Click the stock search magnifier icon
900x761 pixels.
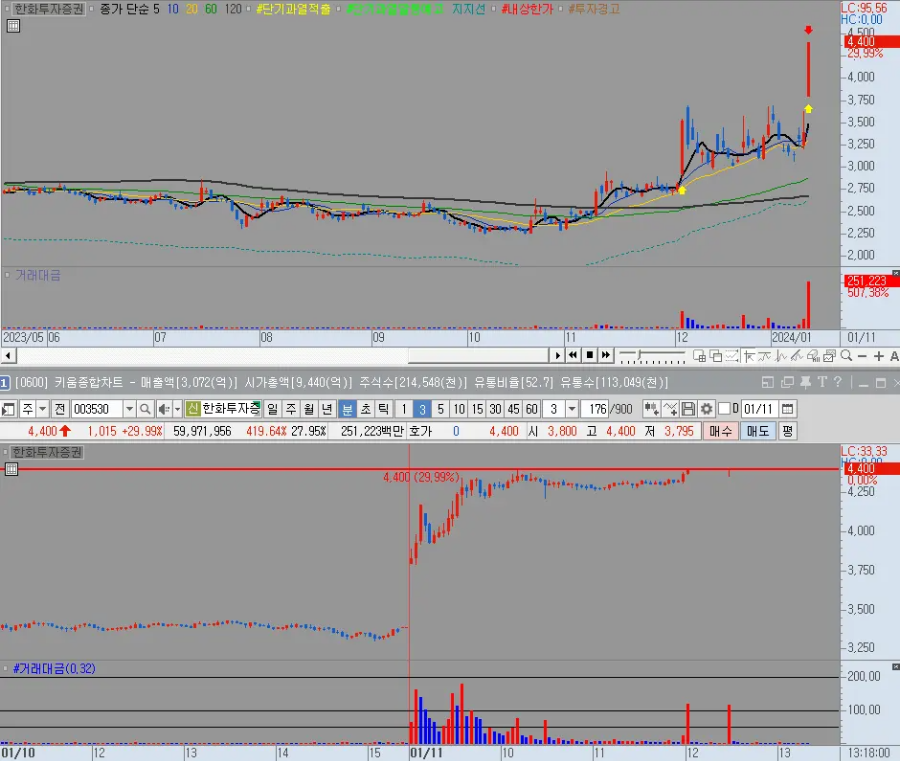pos(145,409)
